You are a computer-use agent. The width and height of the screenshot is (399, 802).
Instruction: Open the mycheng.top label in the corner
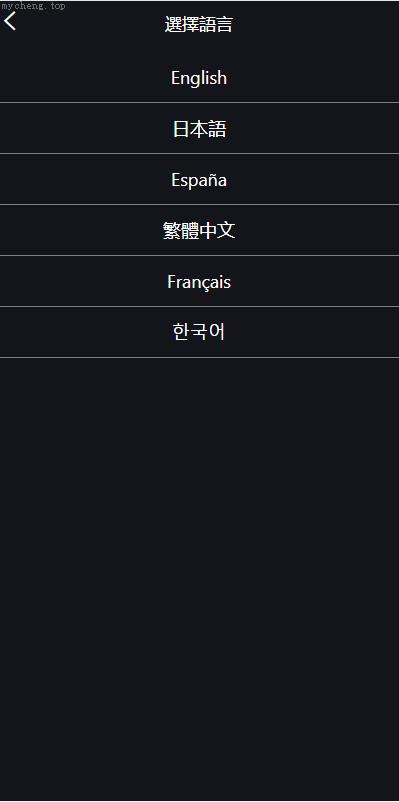point(34,6)
